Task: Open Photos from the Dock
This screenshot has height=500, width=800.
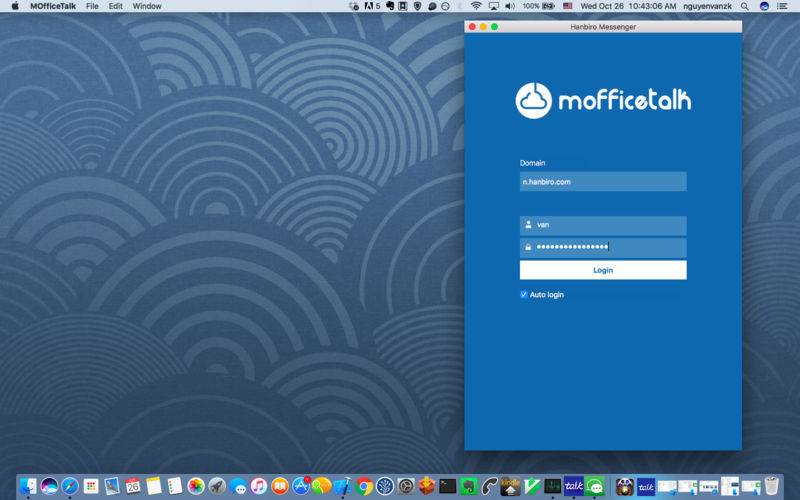Action: coord(196,486)
